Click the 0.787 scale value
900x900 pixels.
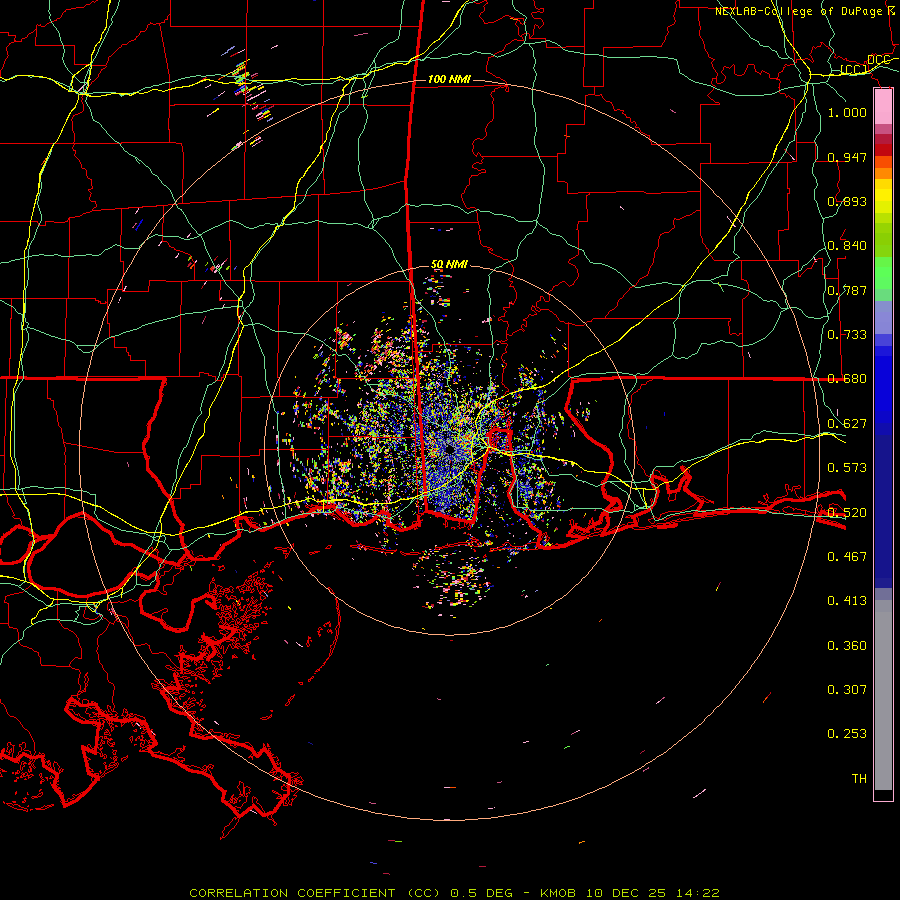[x=847, y=290]
